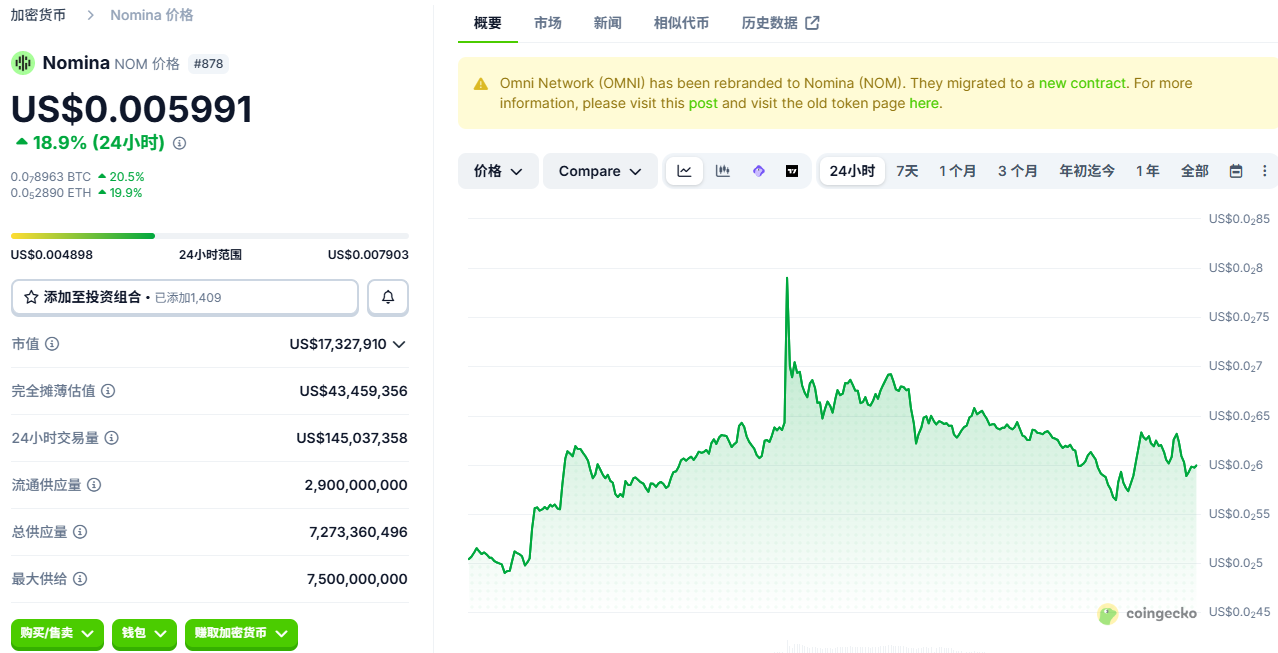Click the purple diamond chart icon
Image resolution: width=1278 pixels, height=653 pixels.
click(x=758, y=171)
